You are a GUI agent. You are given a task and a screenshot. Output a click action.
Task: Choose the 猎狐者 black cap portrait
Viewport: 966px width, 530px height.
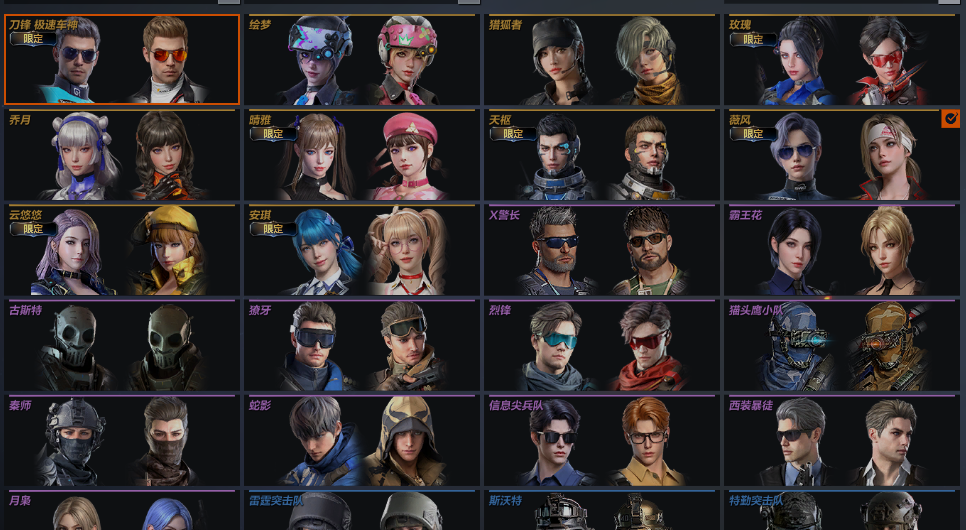click(559, 60)
